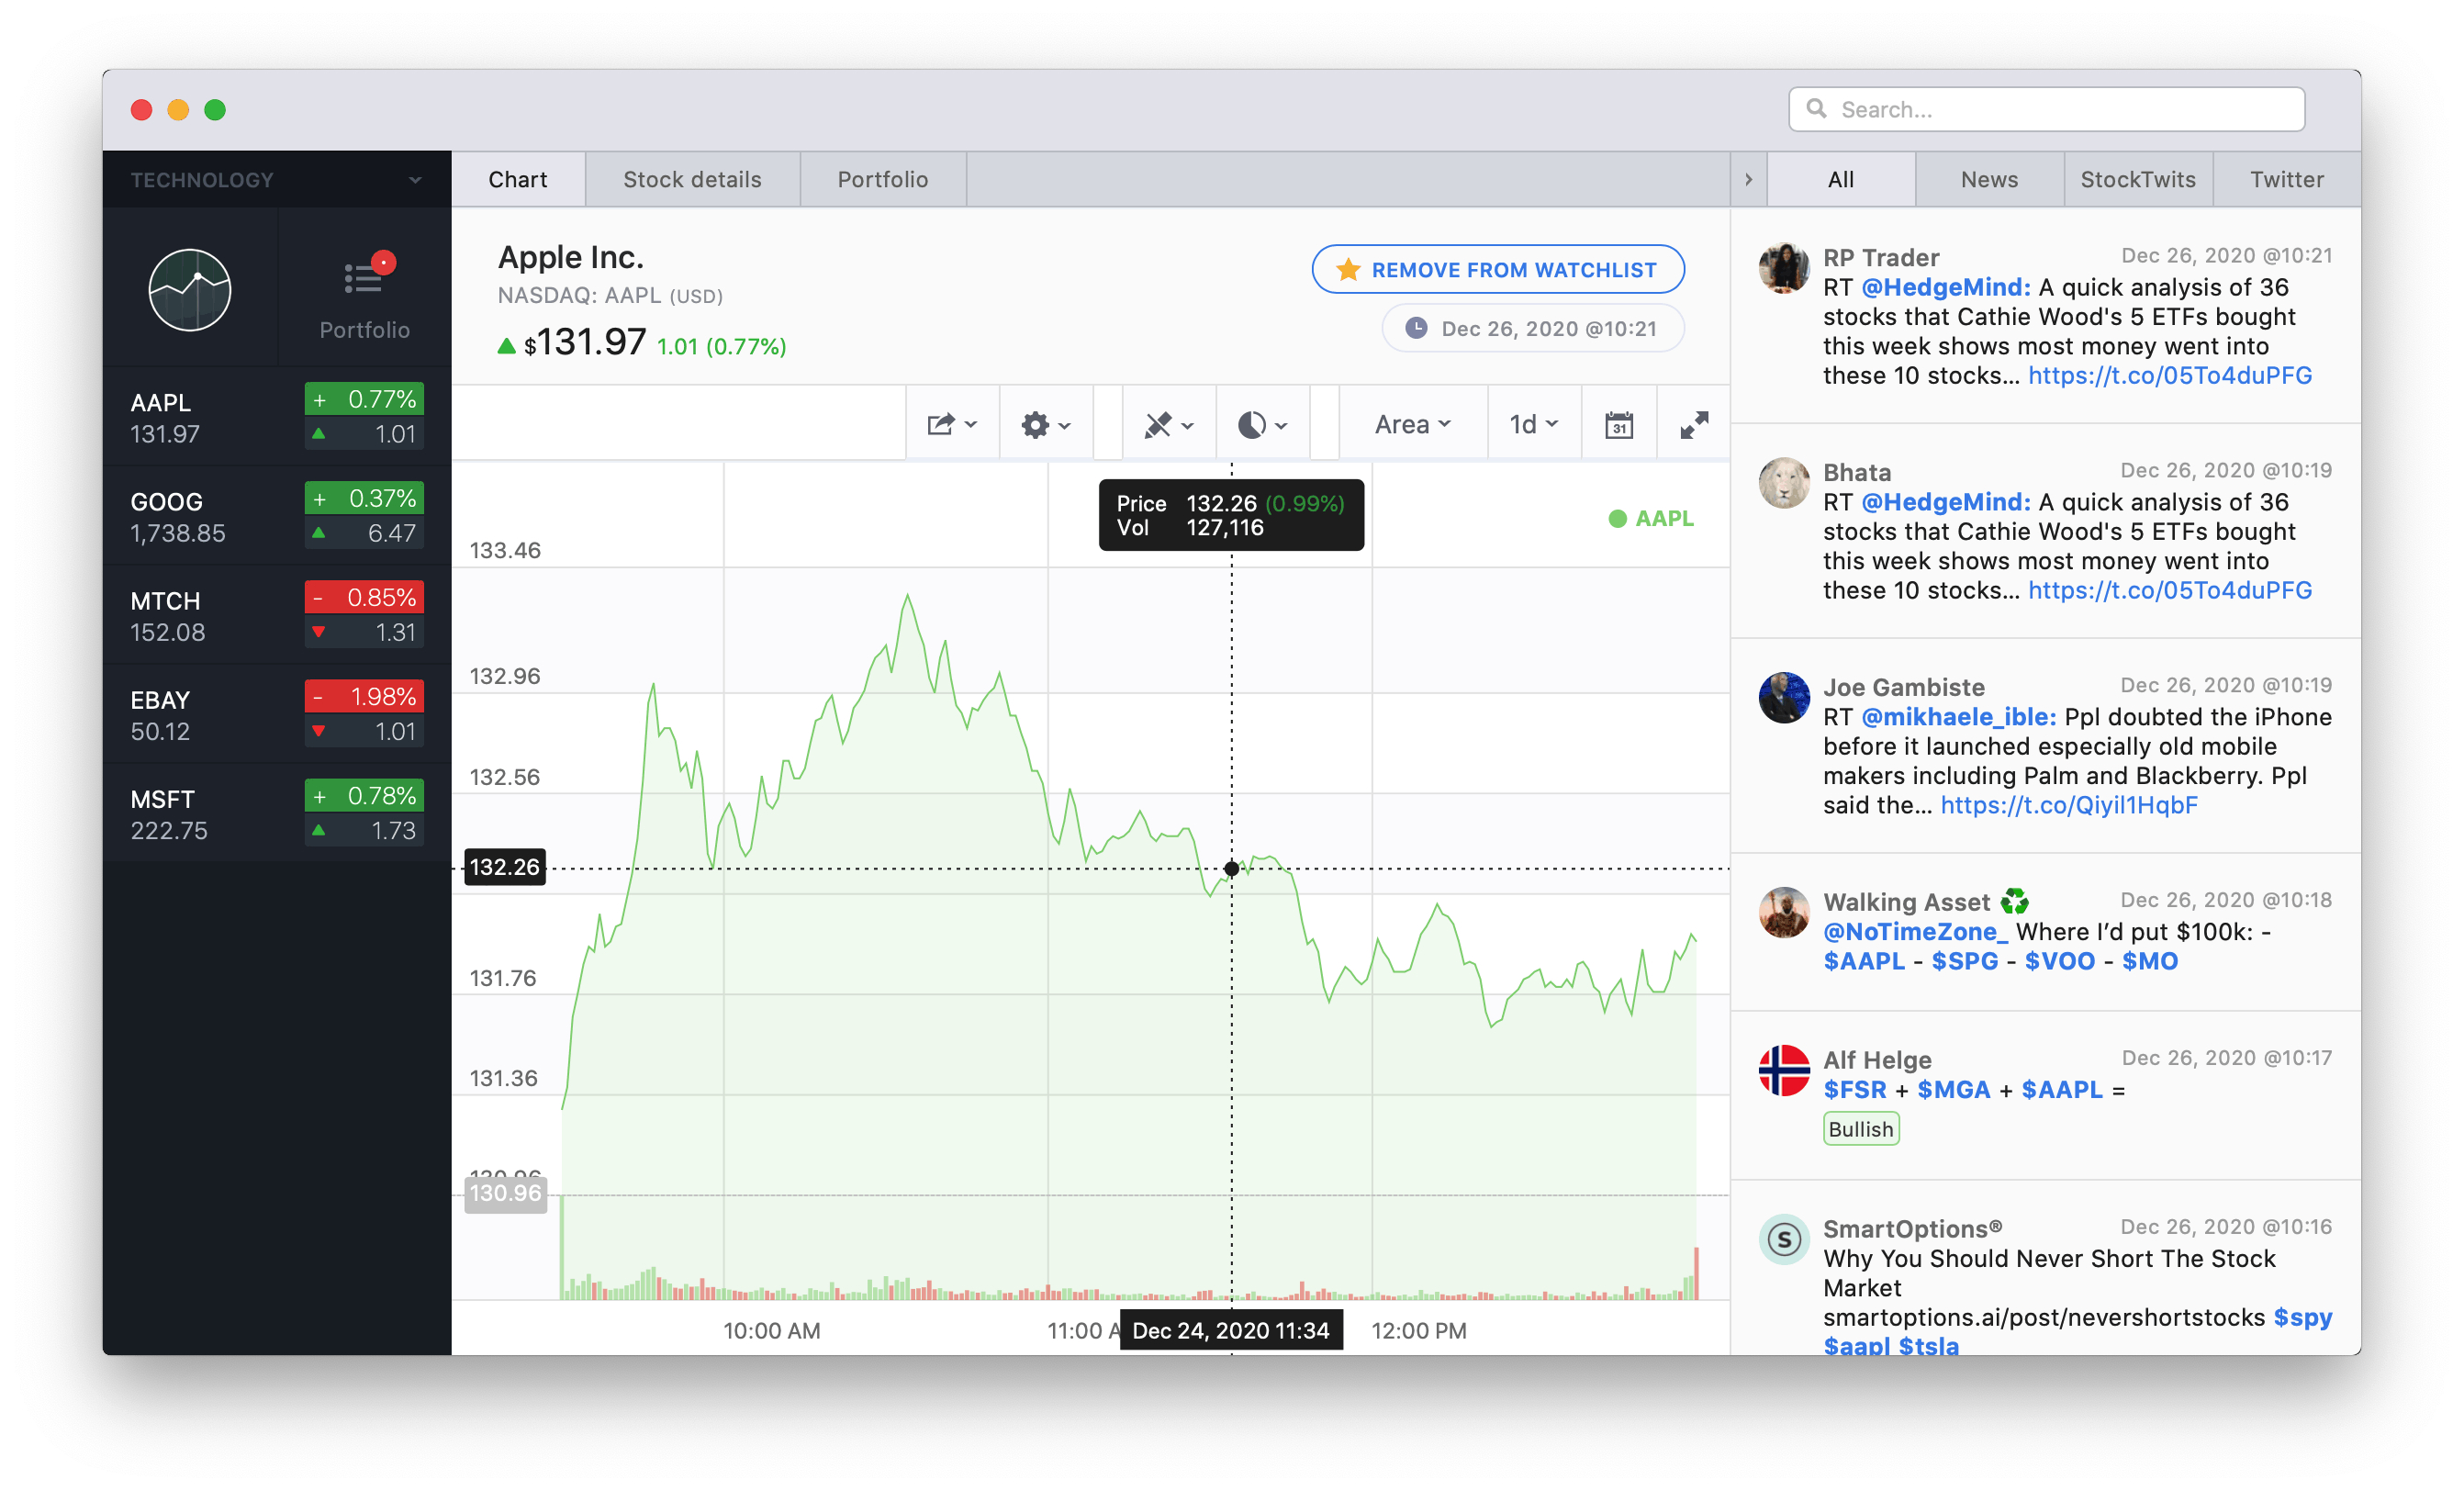This screenshot has height=1491, width=2464.
Task: Click Remove From Watchlist star button
Action: pos(1498,269)
